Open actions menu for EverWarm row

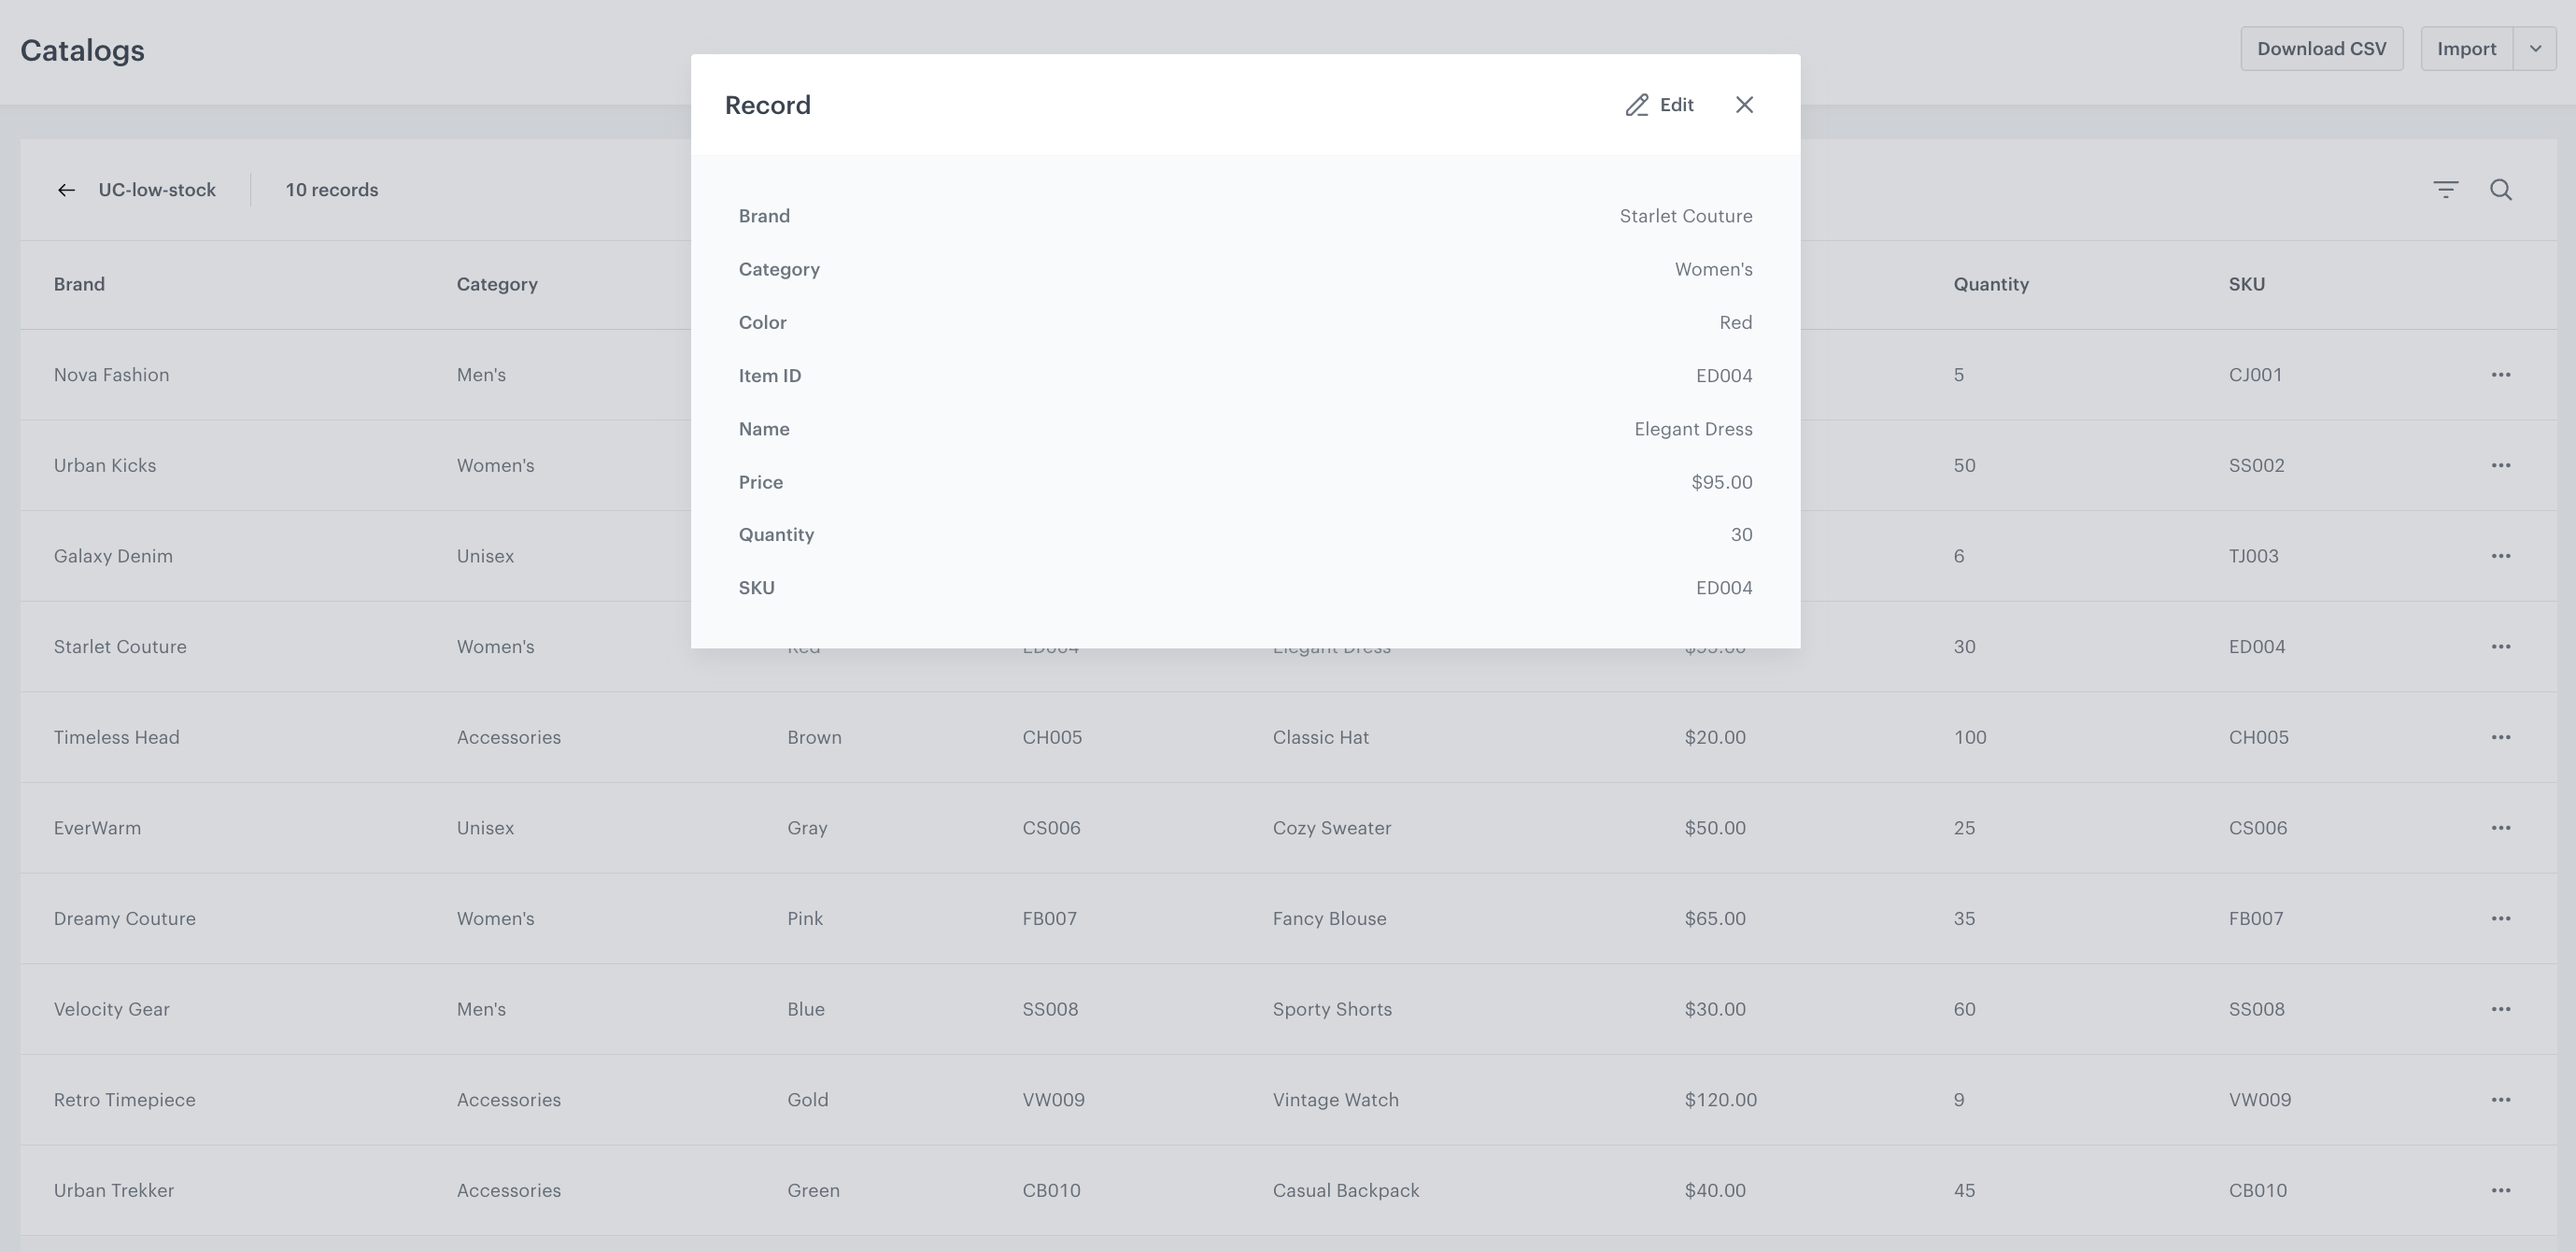click(x=2500, y=828)
